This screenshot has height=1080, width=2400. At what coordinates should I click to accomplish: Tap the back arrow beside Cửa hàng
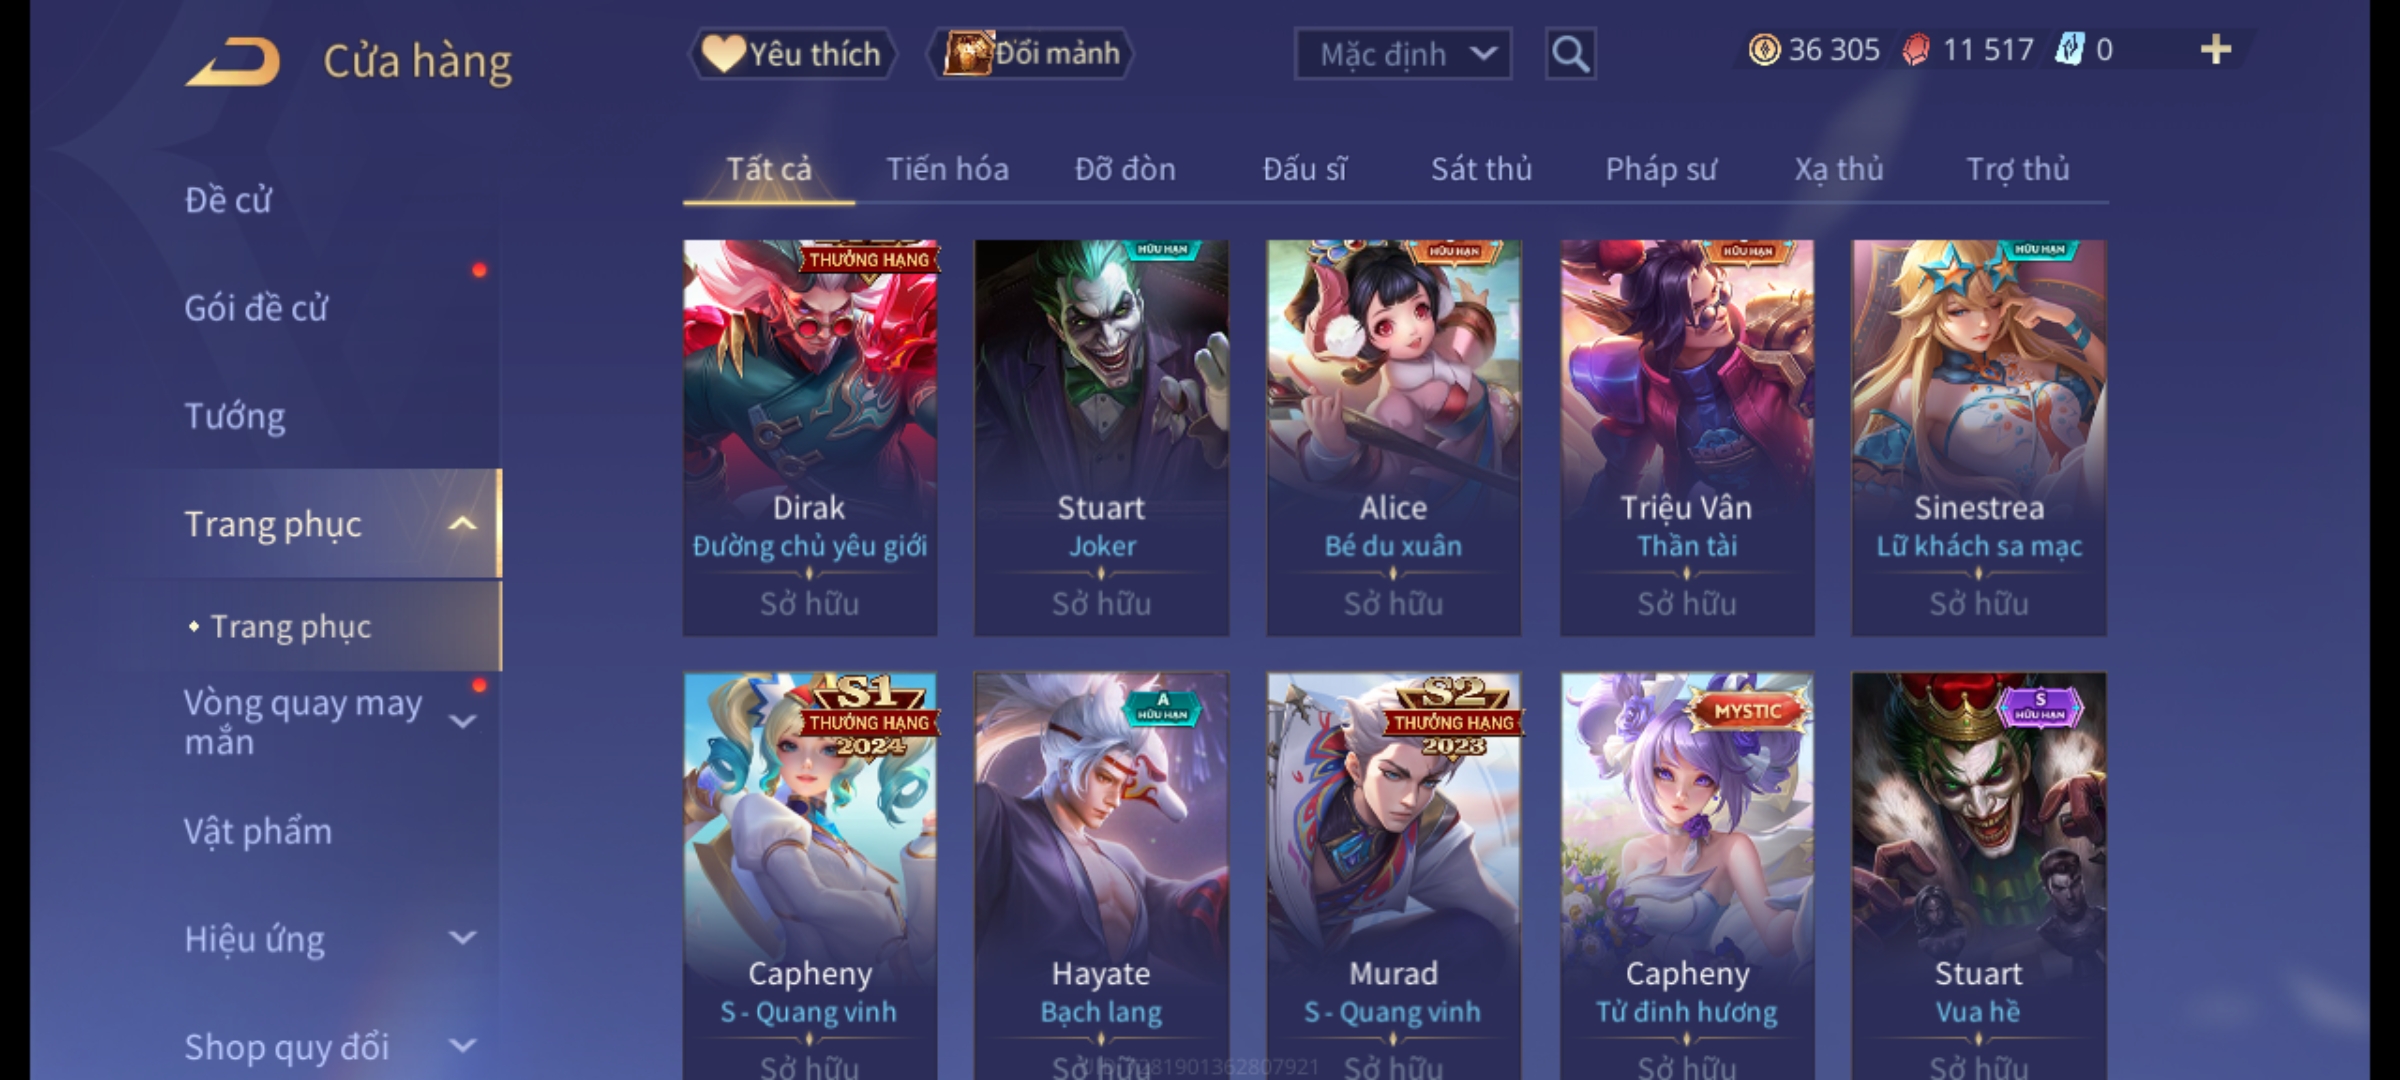(232, 62)
